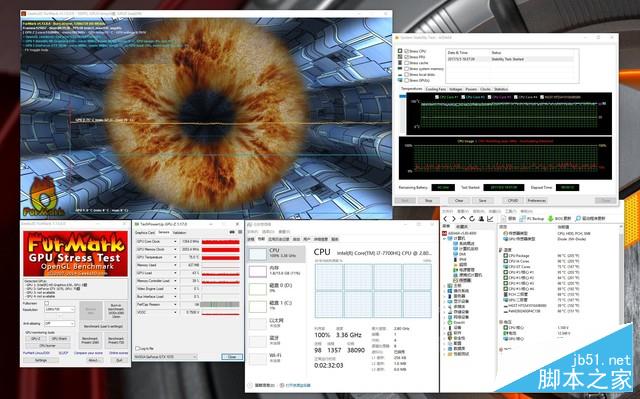640x399 pixels.
Task: Select 电源管理 in AIDA64 tree
Action: click(x=464, y=270)
